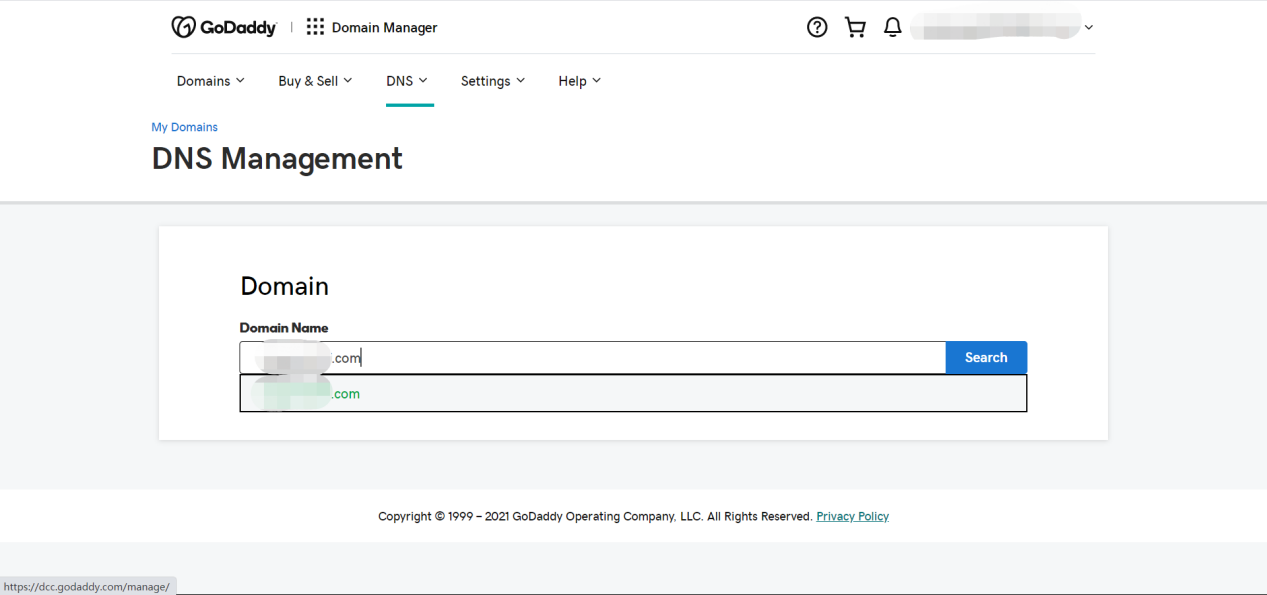This screenshot has height=595, width=1267.
Task: Click the DNS Management page heading
Action: (277, 159)
